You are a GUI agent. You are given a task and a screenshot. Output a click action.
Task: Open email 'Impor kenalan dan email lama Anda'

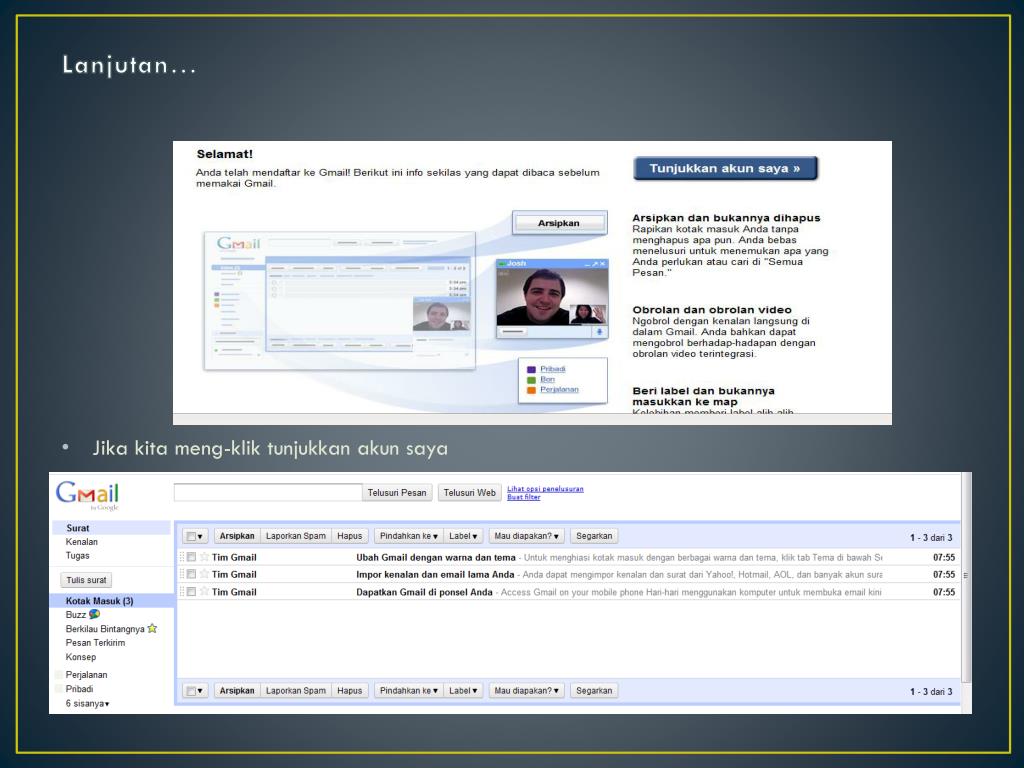(568, 574)
